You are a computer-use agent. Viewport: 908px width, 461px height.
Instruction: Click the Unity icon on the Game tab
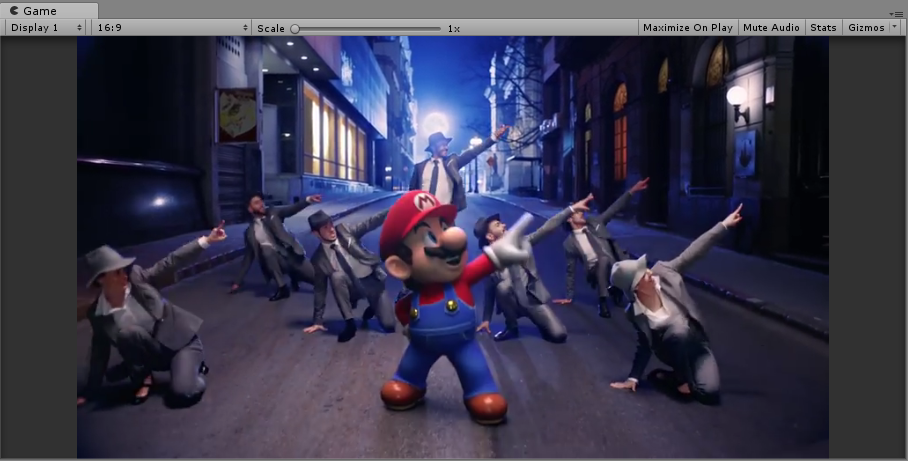click(x=14, y=10)
